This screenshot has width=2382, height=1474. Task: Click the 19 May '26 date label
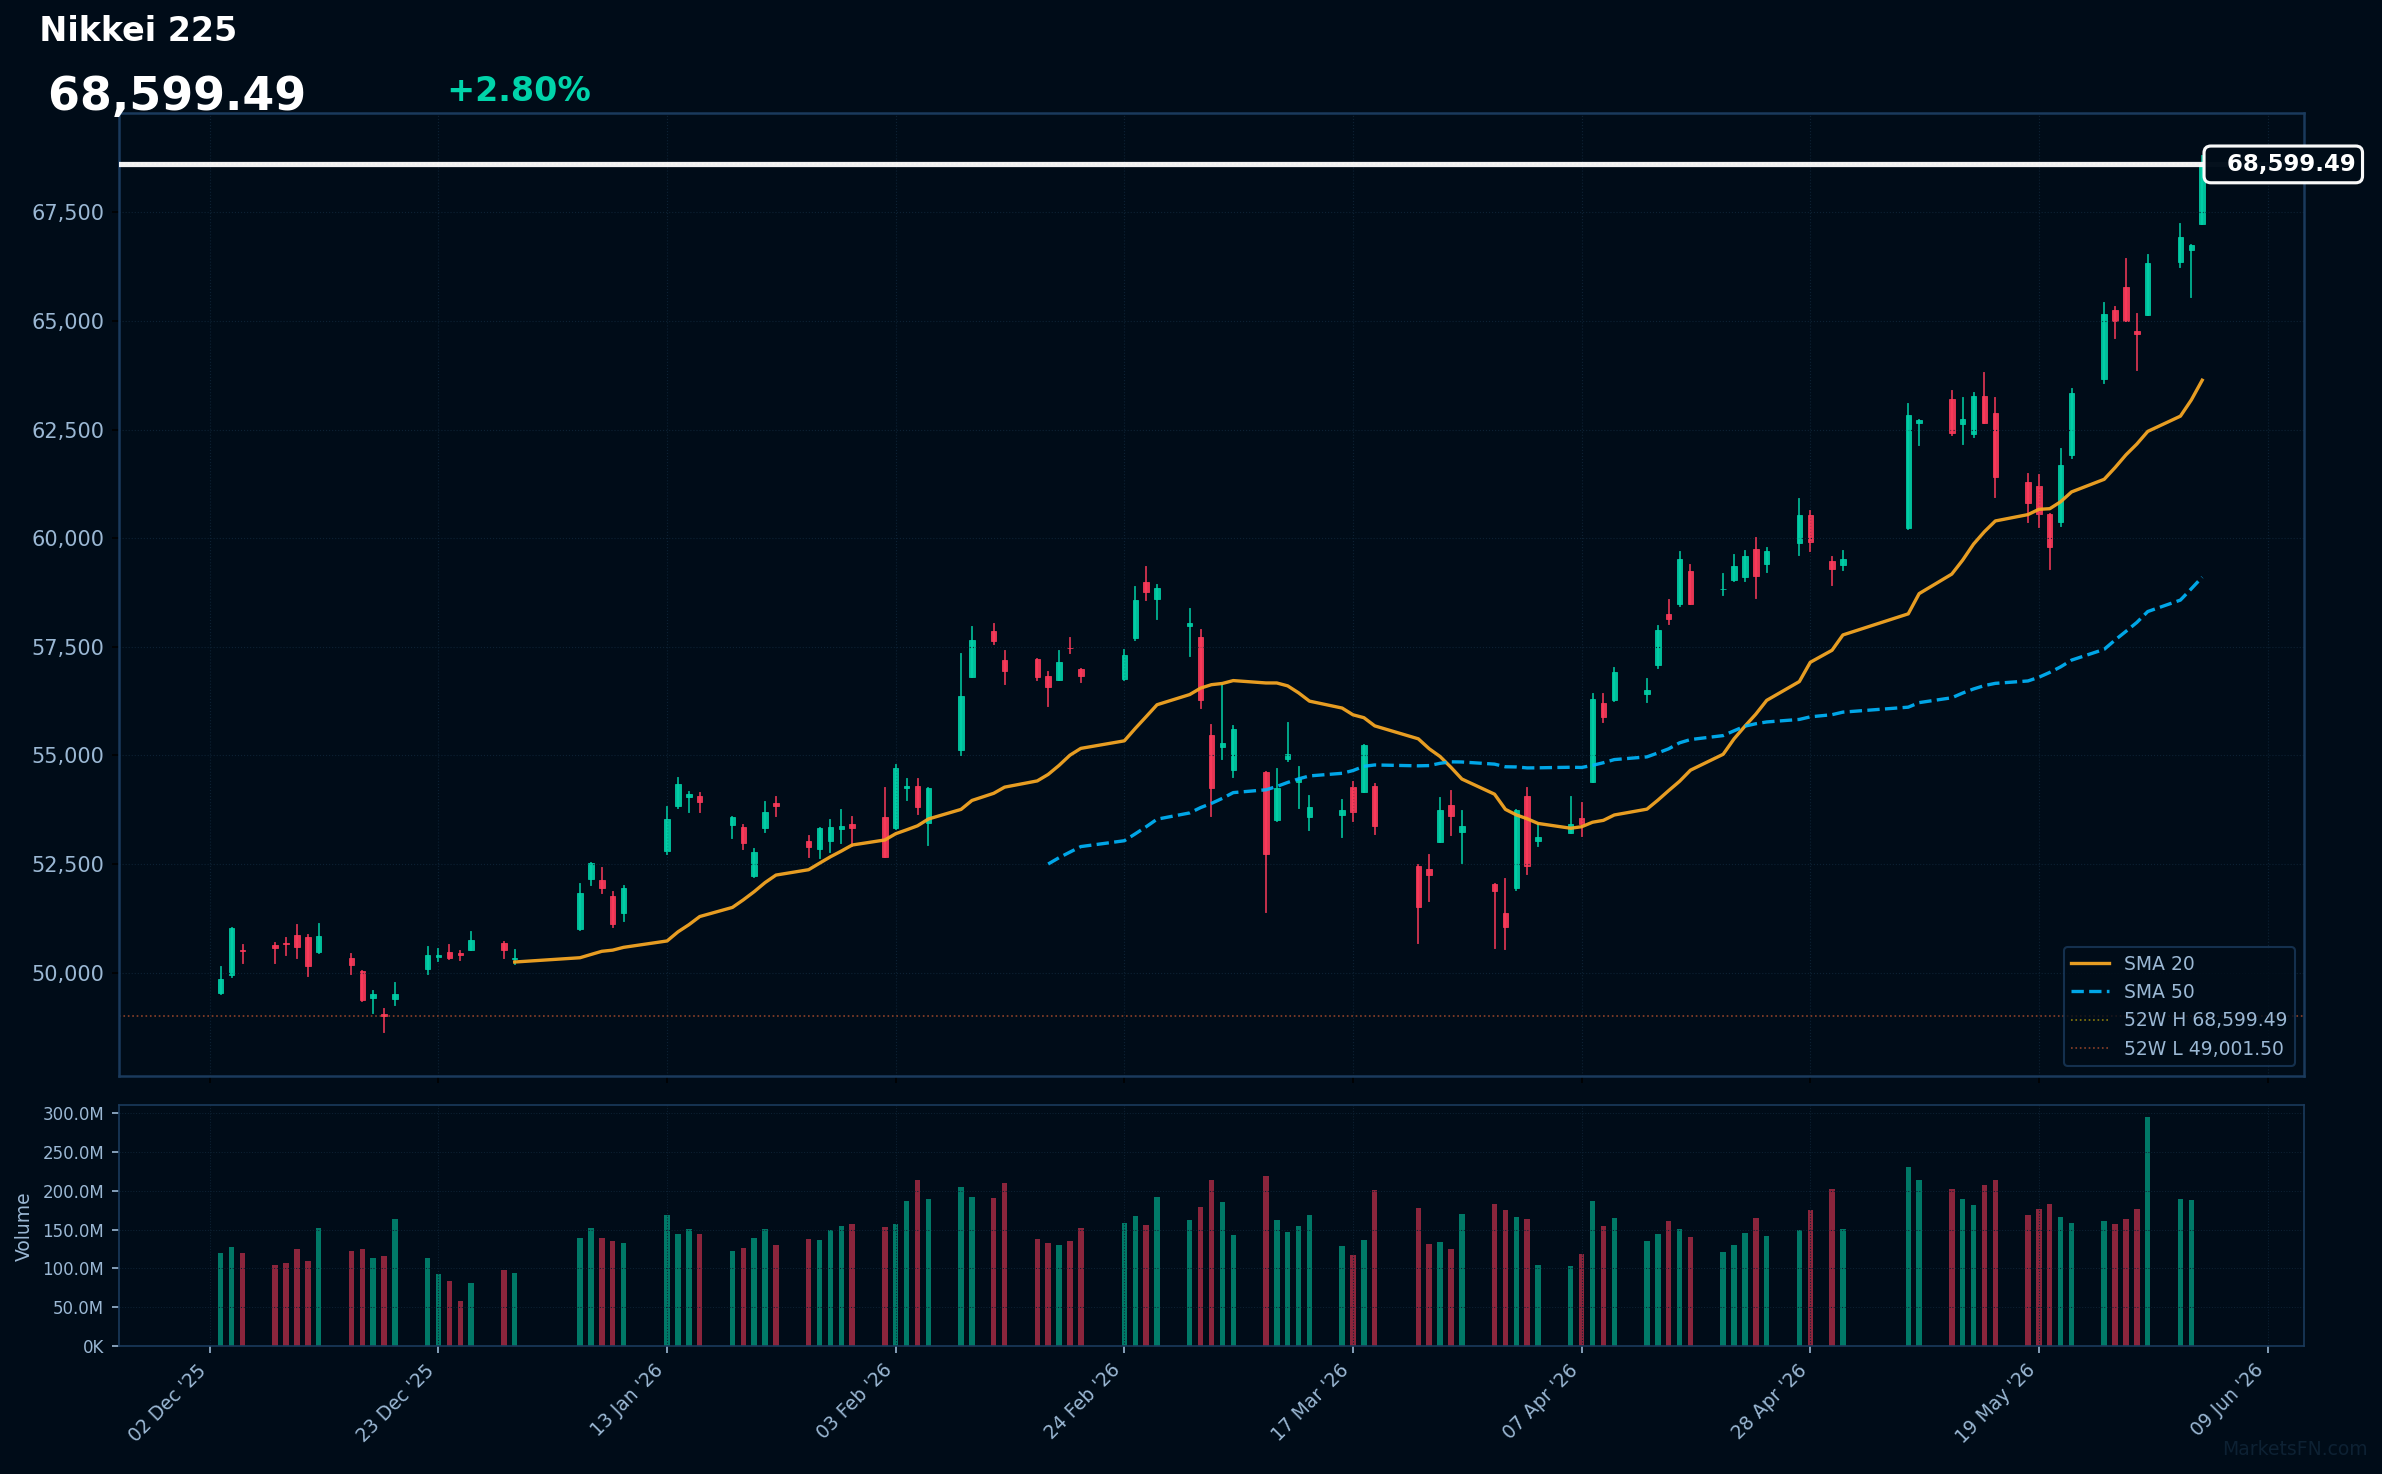click(x=1994, y=1402)
